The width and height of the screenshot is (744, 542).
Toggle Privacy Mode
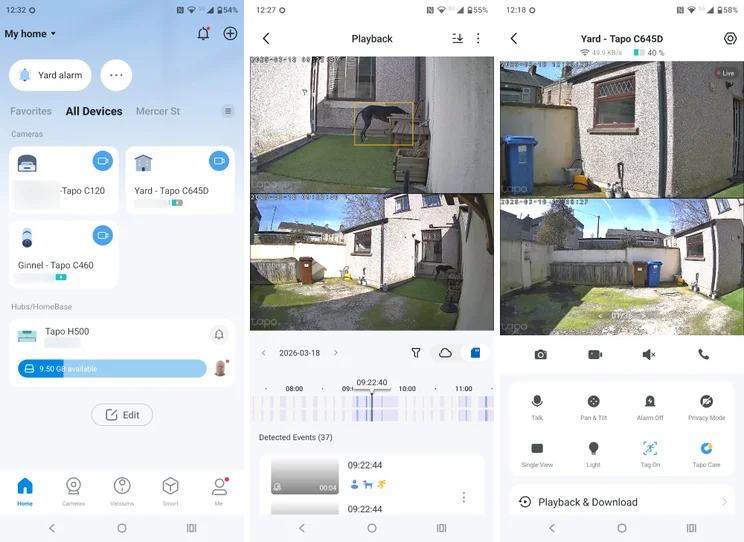point(707,407)
